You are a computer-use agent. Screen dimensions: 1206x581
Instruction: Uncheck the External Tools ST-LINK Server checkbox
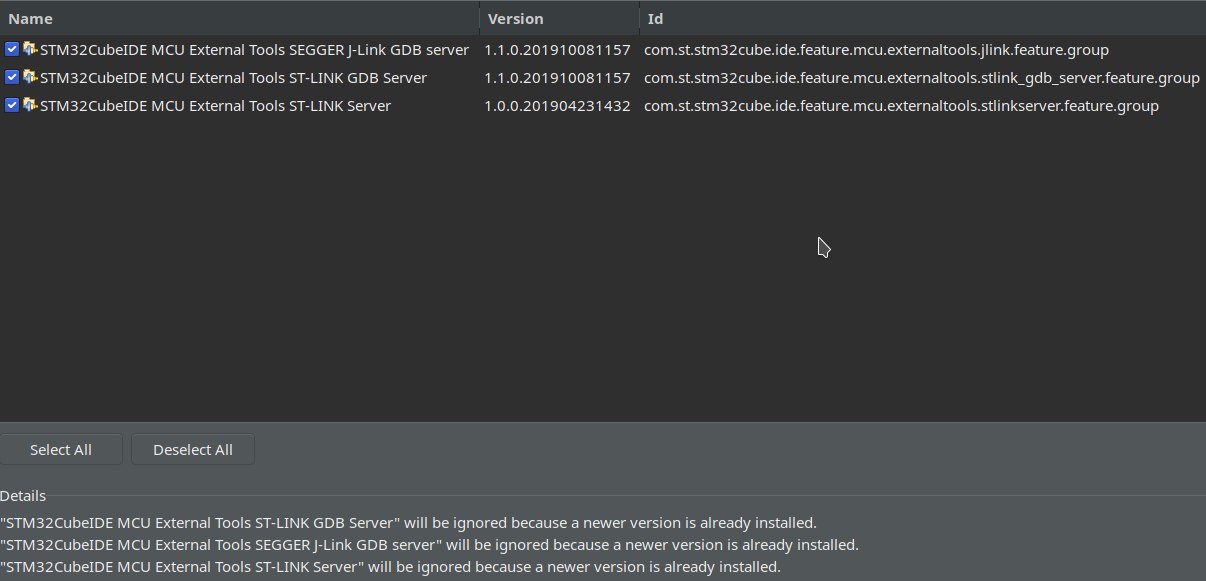[x=12, y=105]
